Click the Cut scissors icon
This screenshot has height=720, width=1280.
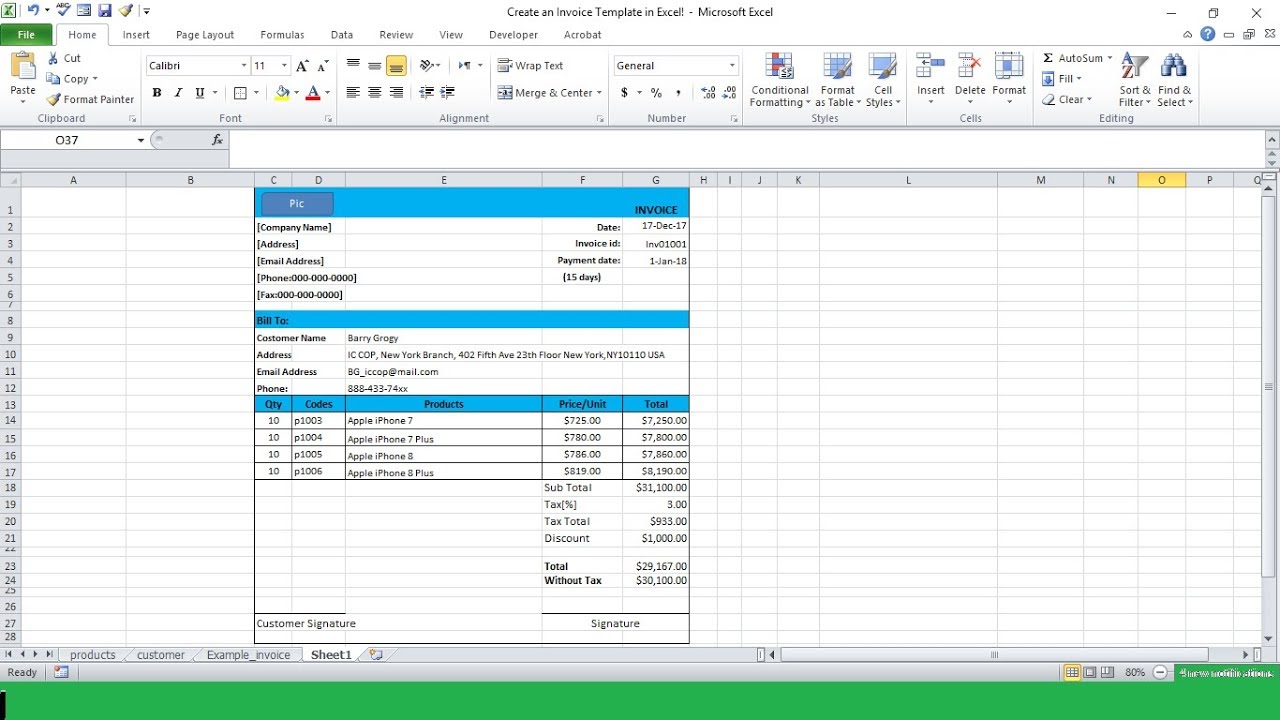click(53, 58)
